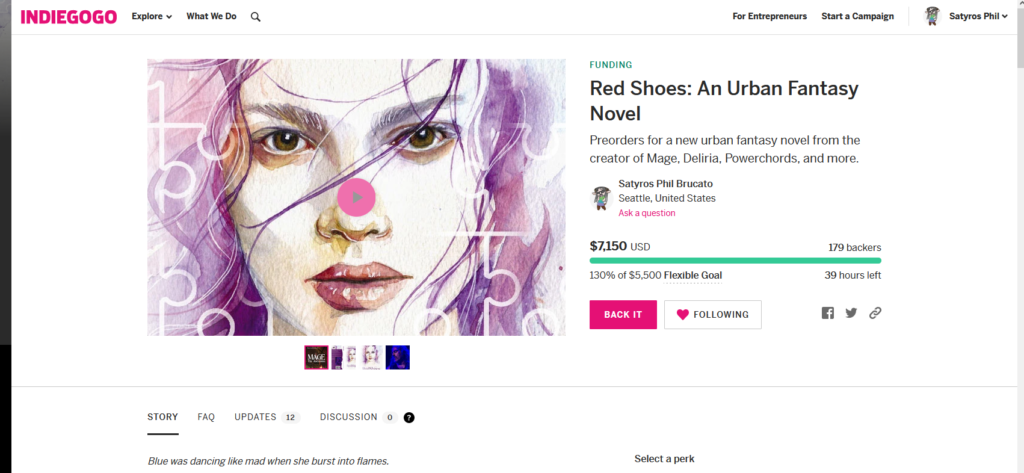The width and height of the screenshot is (1024, 473).
Task: Switch to the FAQ tab
Action: [206, 417]
